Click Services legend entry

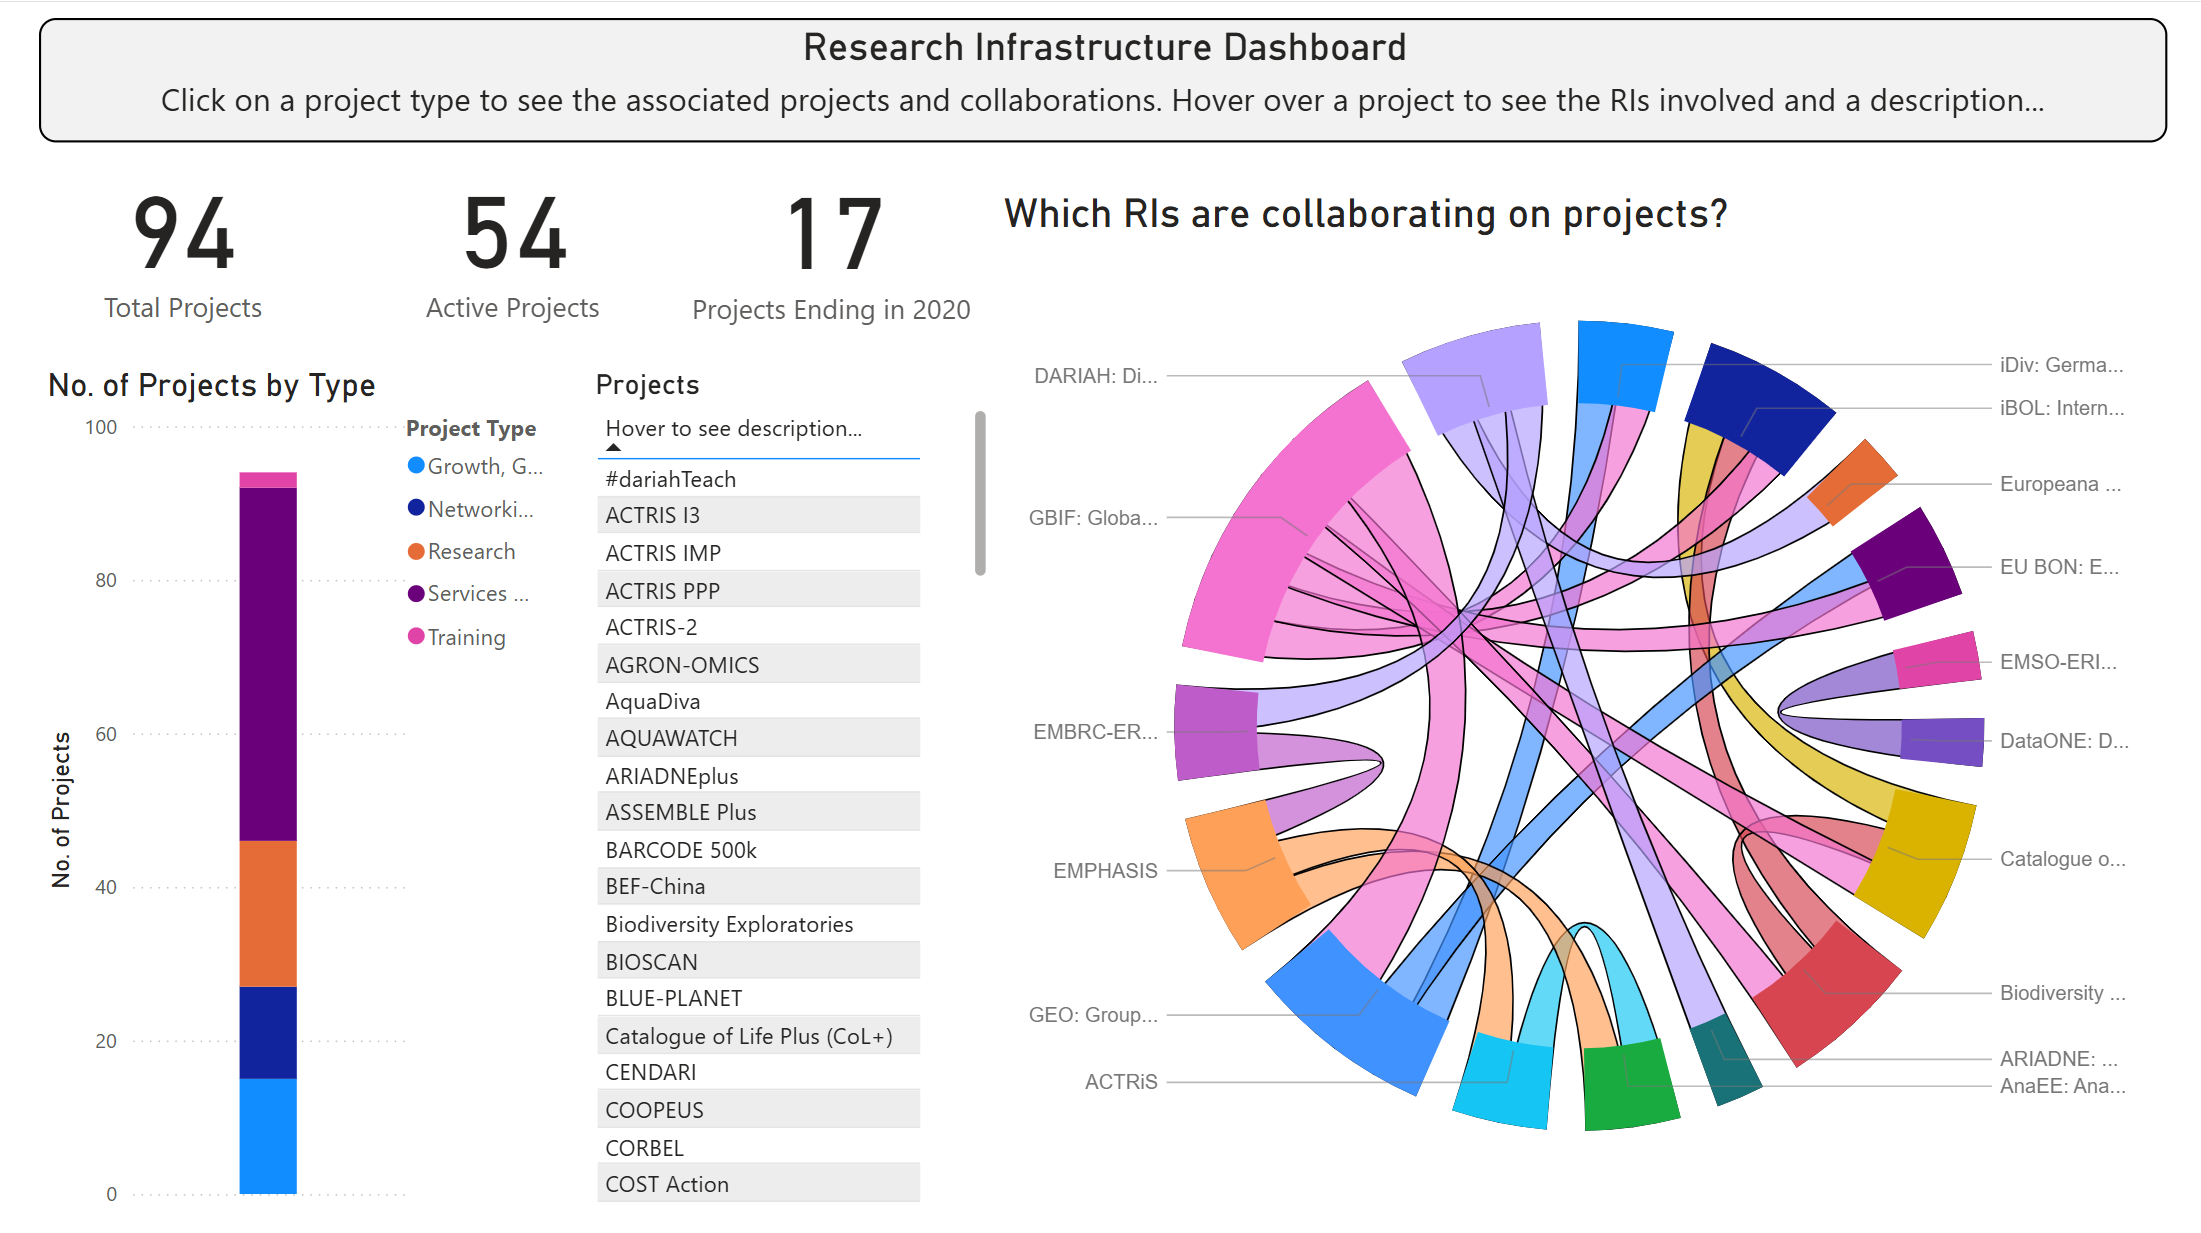(x=469, y=593)
